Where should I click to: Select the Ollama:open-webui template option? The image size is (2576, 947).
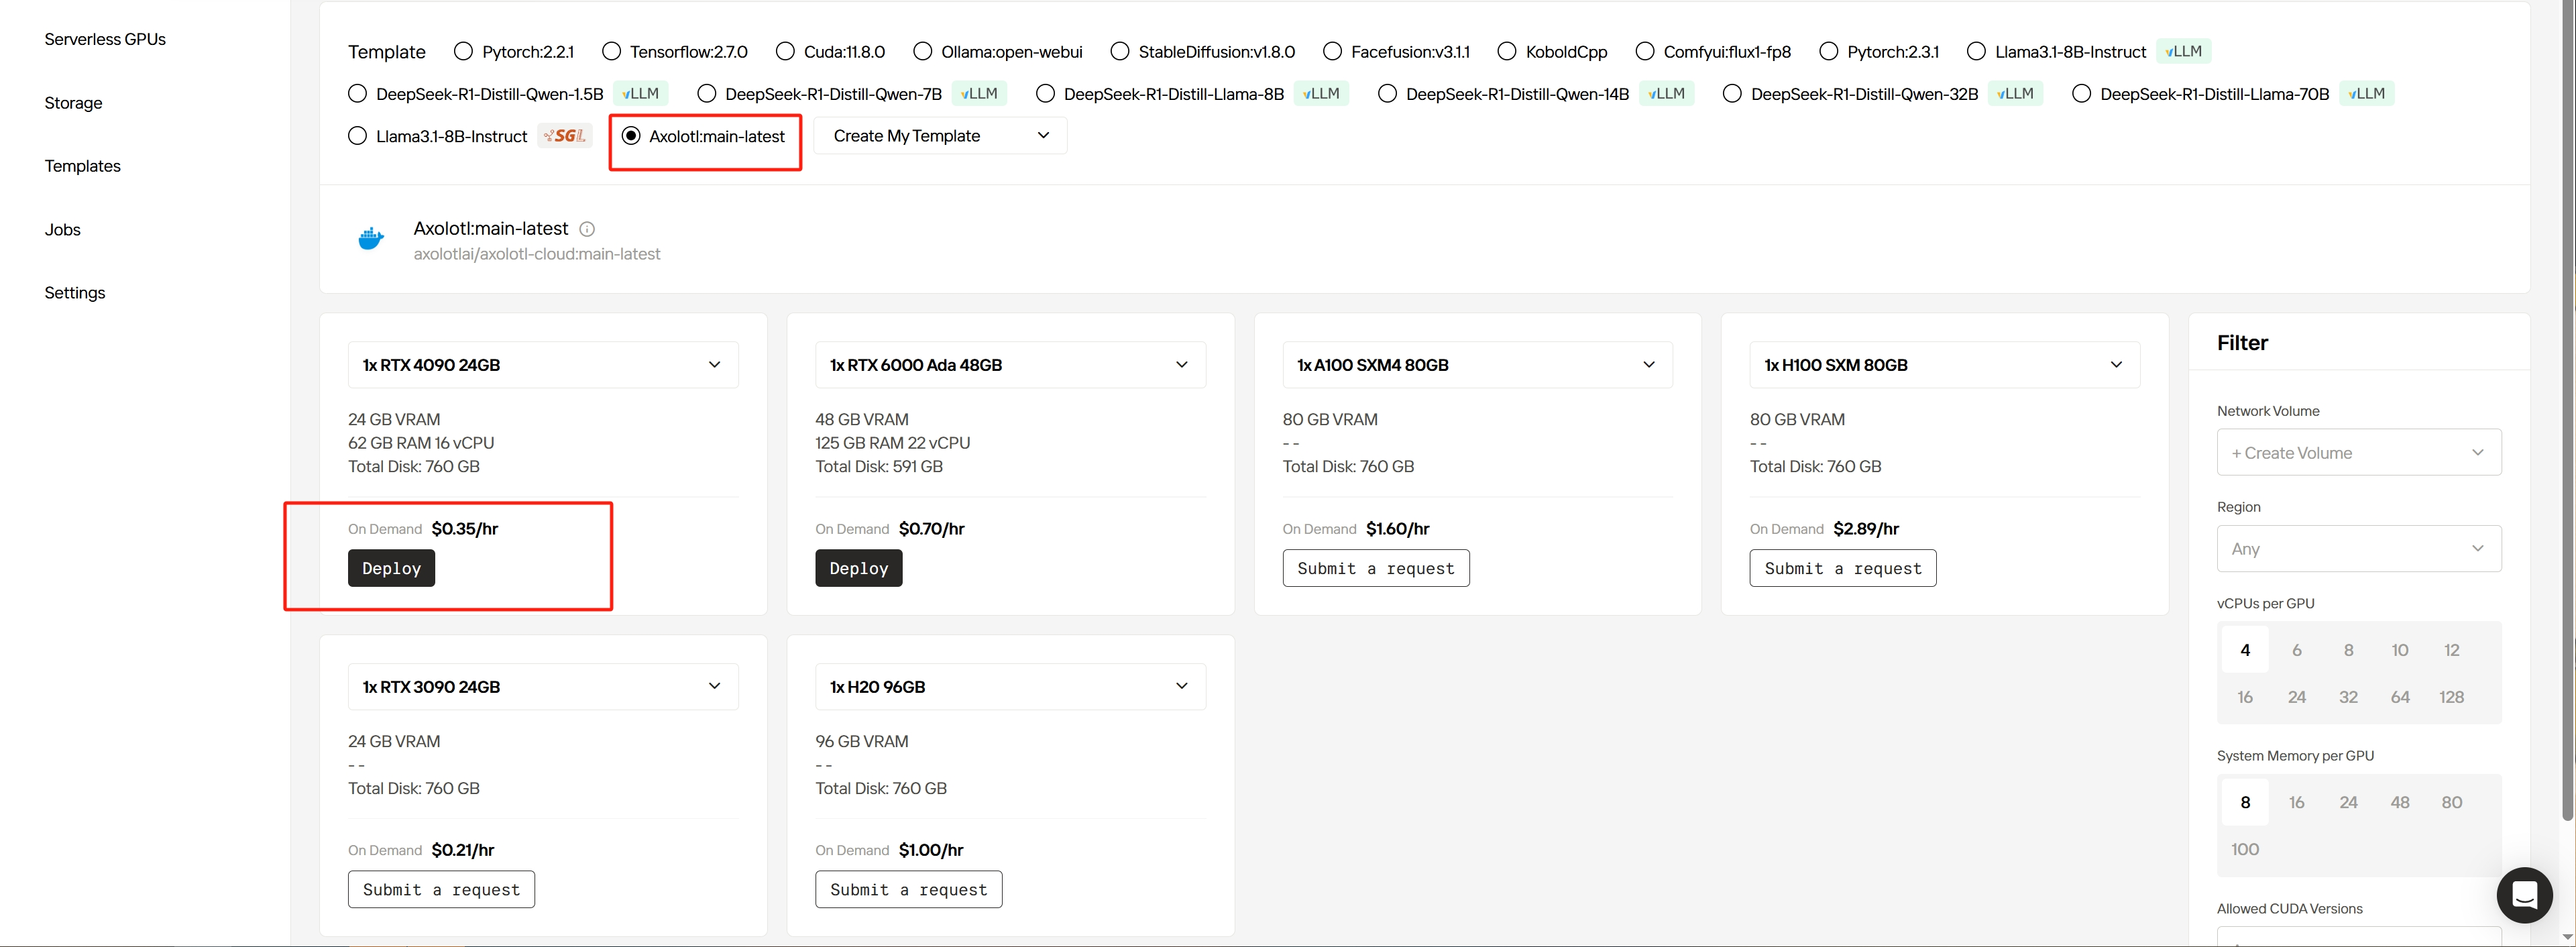922,51
